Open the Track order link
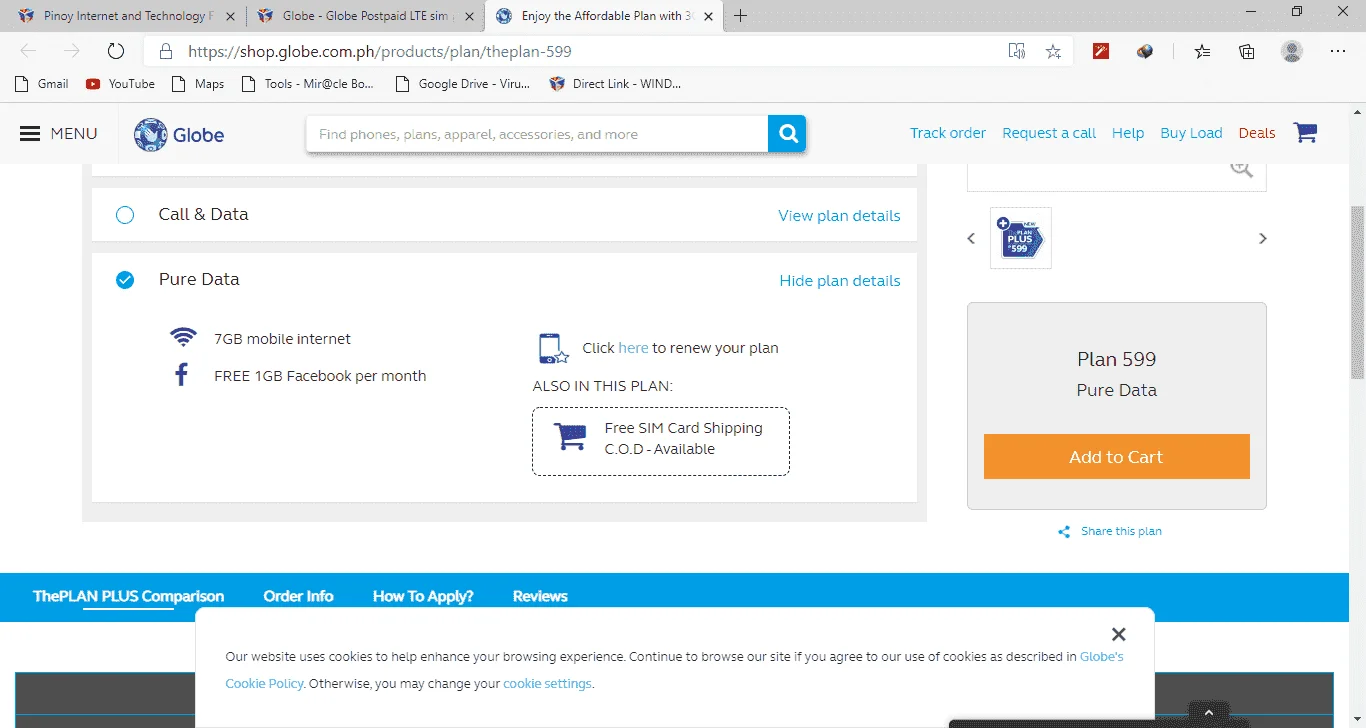Screen dimensions: 1366x728 [x=948, y=133]
